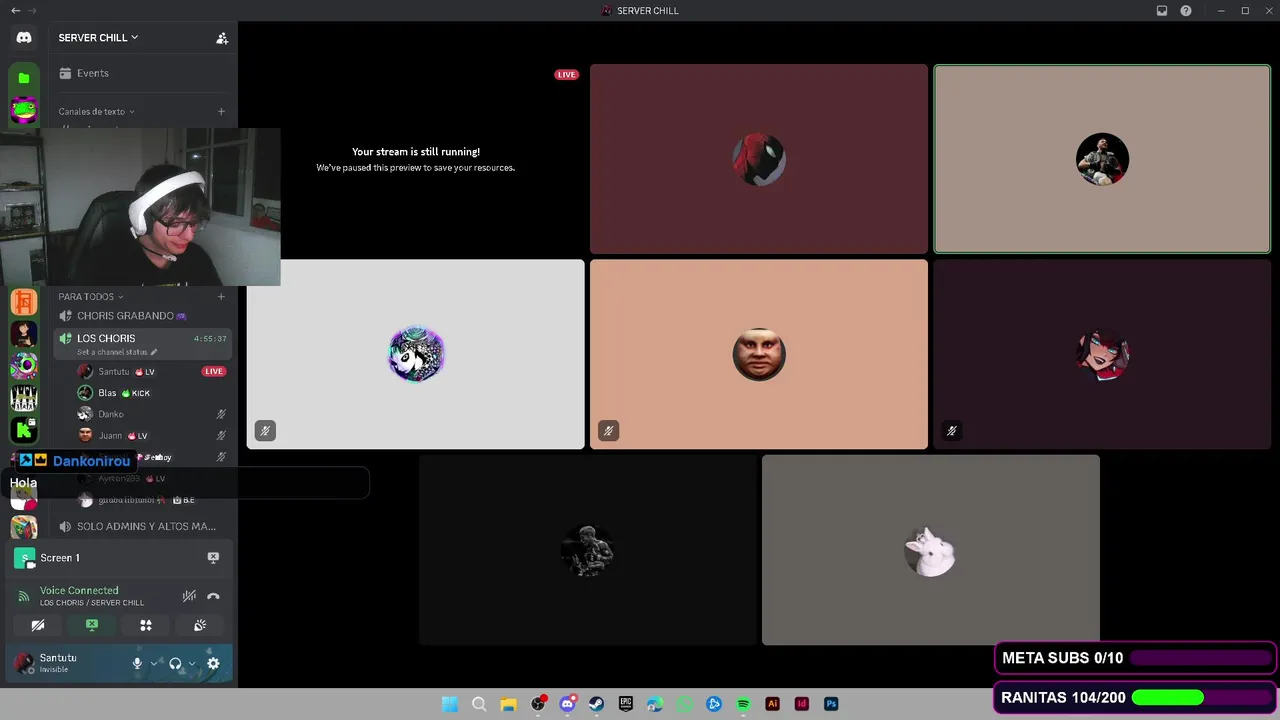Turn on camera button

click(x=38, y=625)
